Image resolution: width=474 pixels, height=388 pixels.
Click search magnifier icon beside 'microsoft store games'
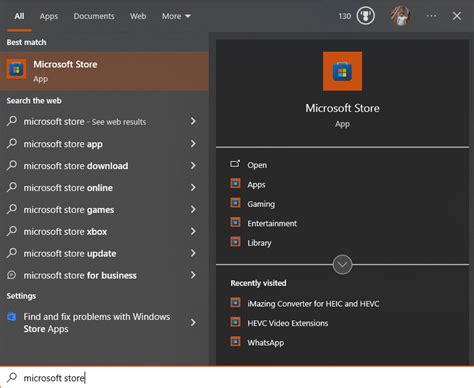[x=12, y=209]
